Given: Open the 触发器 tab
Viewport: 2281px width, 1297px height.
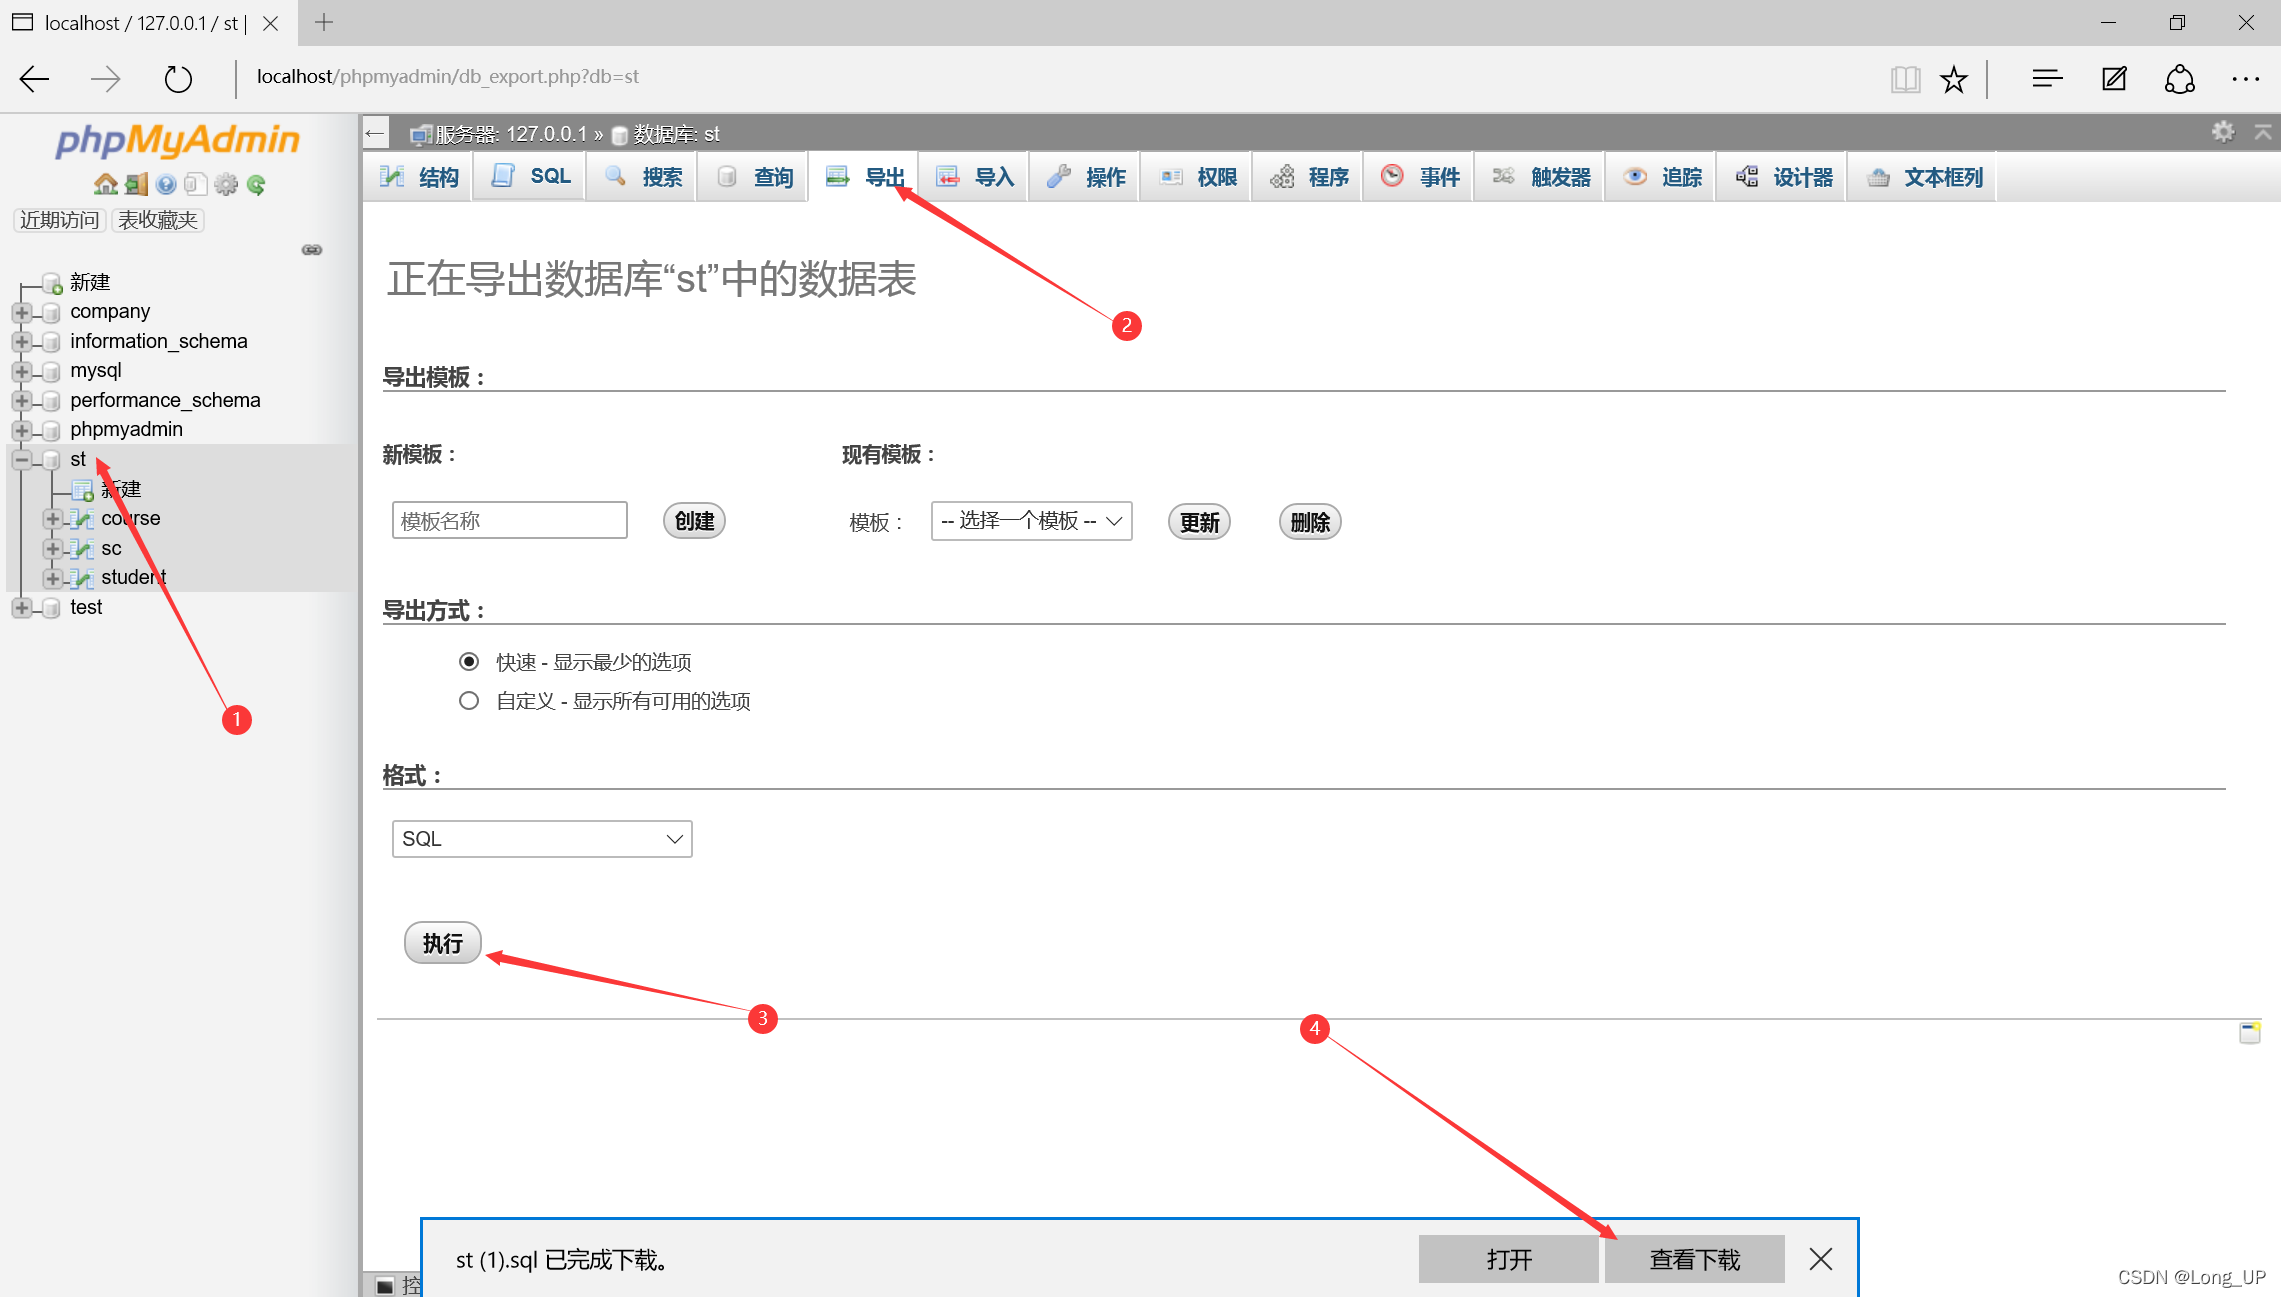Looking at the screenshot, I should (x=1540, y=177).
